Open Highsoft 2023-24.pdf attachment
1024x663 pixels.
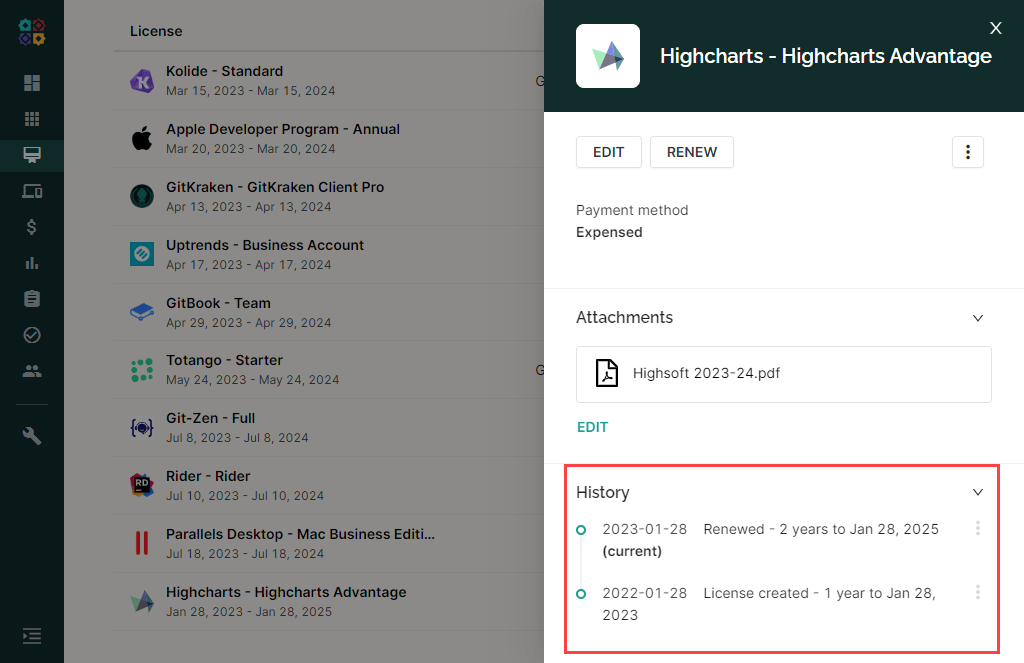tap(784, 374)
